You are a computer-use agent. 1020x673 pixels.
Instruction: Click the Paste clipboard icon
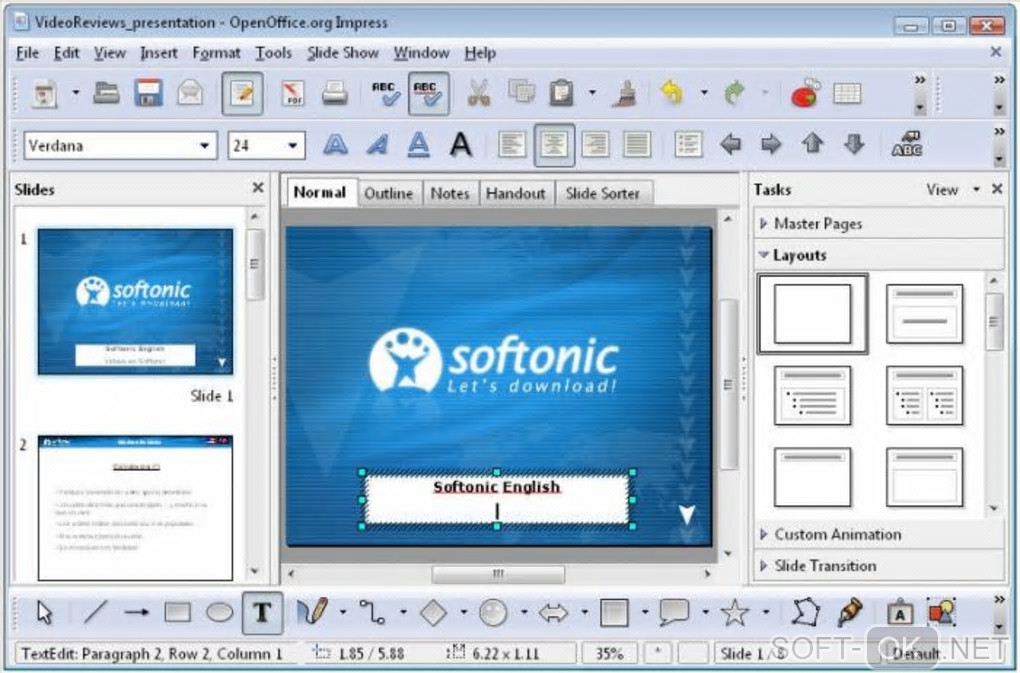pos(561,93)
